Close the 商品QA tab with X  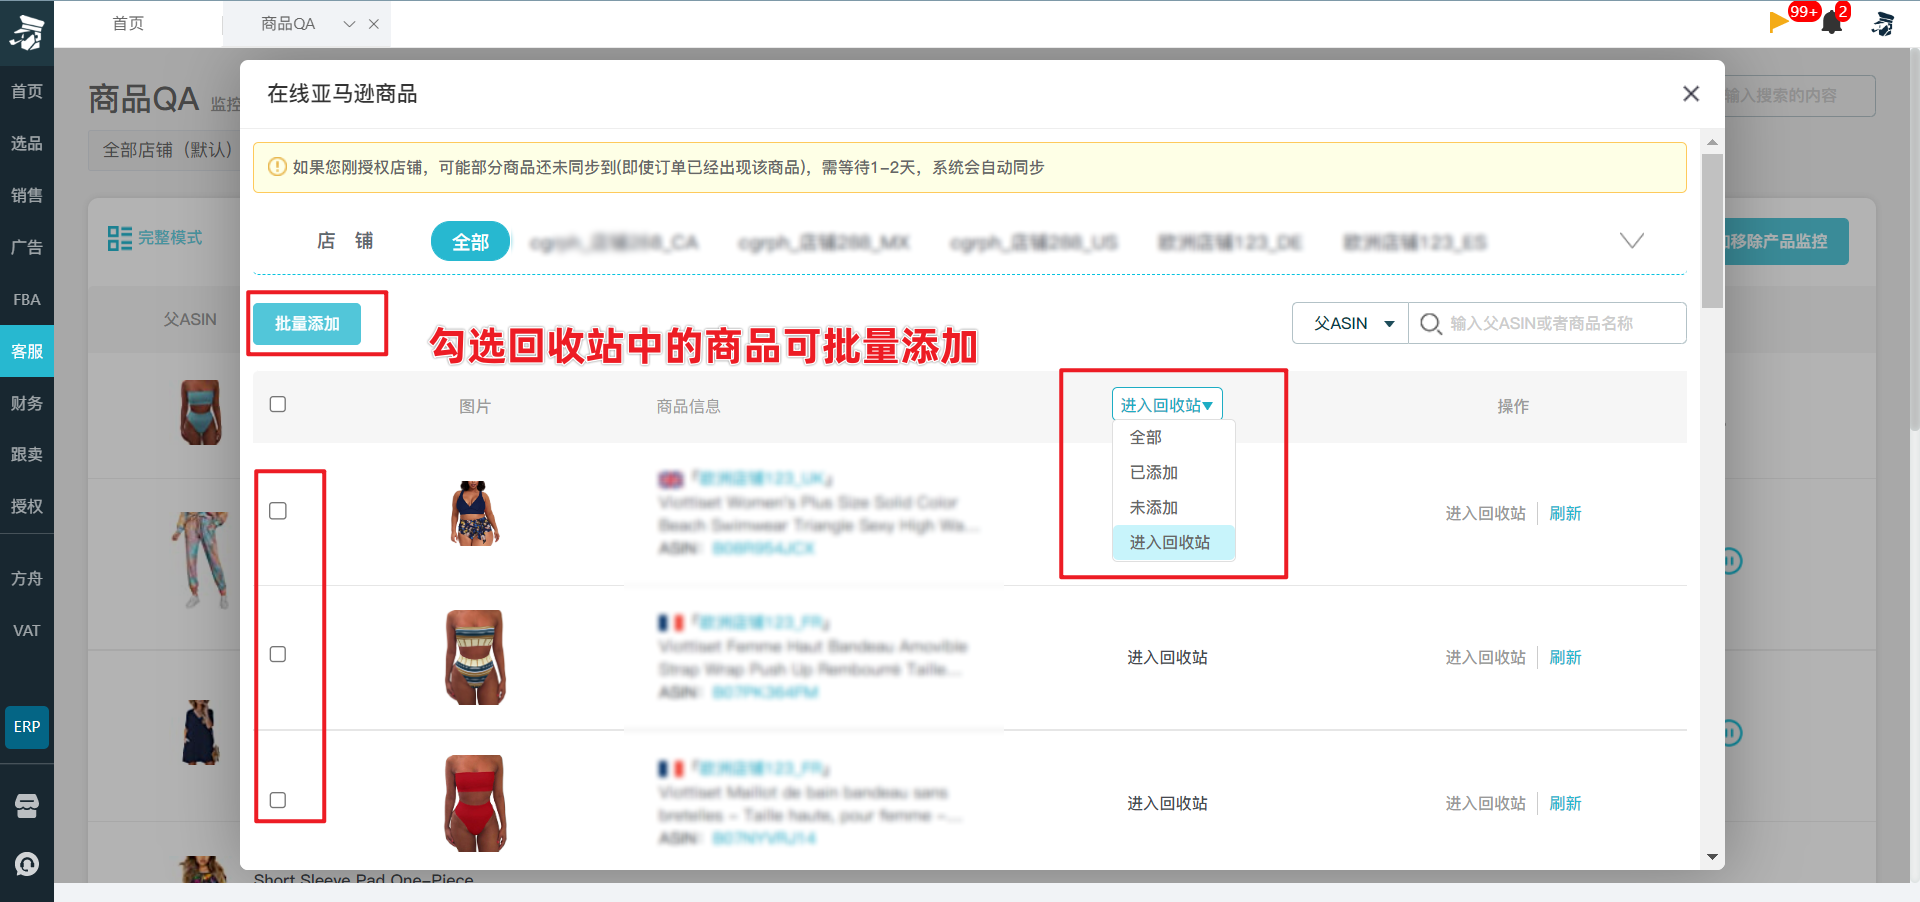click(374, 24)
